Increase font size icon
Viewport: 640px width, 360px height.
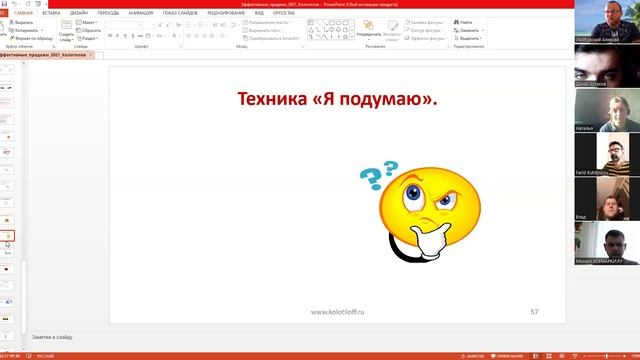pos(160,25)
